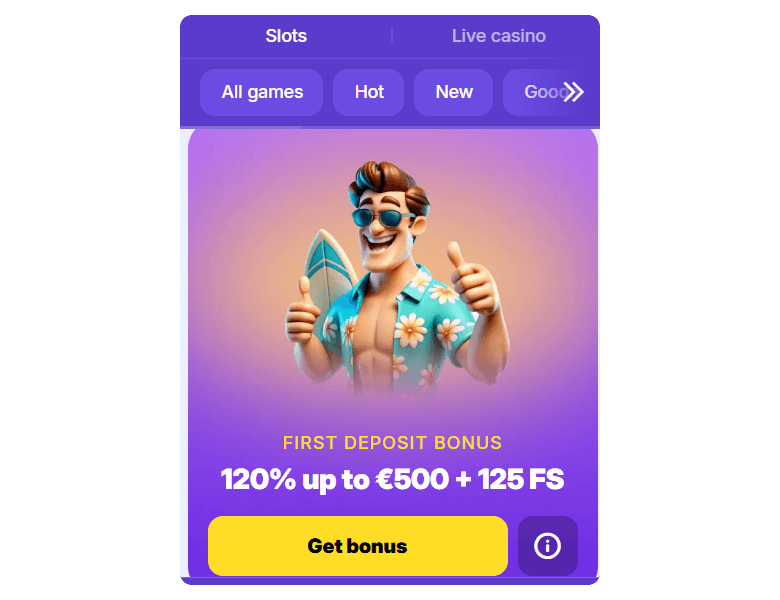Select the Hot games filter chip

(369, 92)
